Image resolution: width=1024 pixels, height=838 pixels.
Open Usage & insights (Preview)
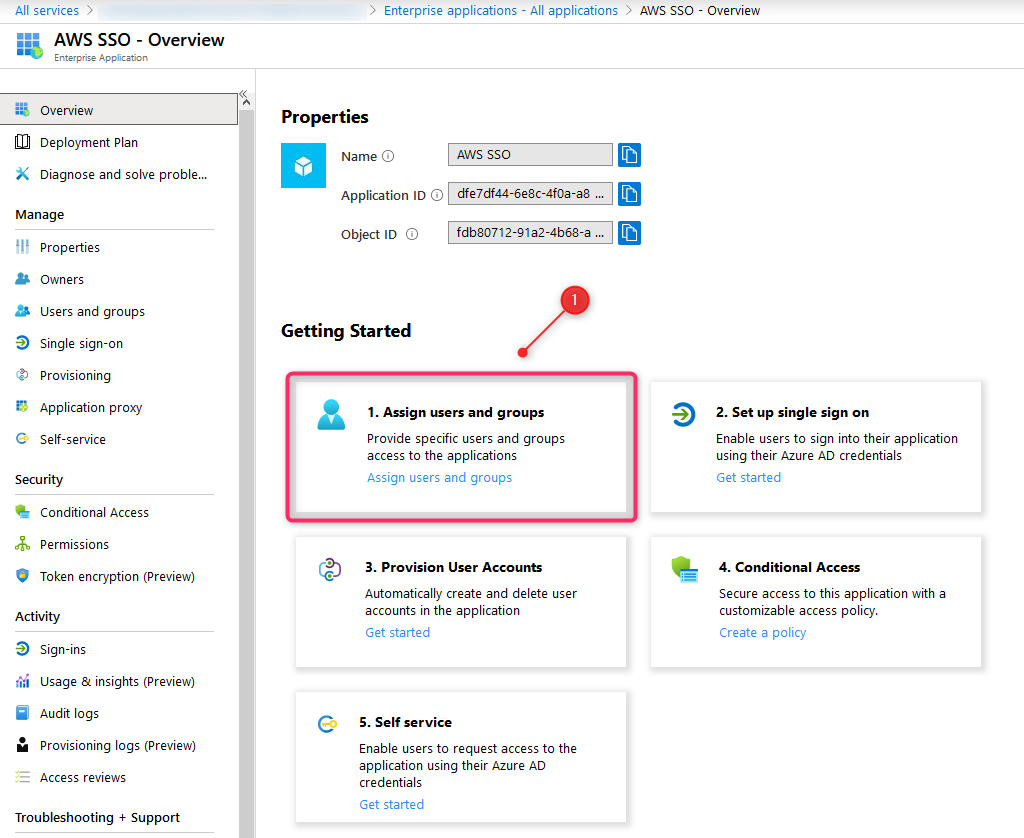(x=118, y=681)
